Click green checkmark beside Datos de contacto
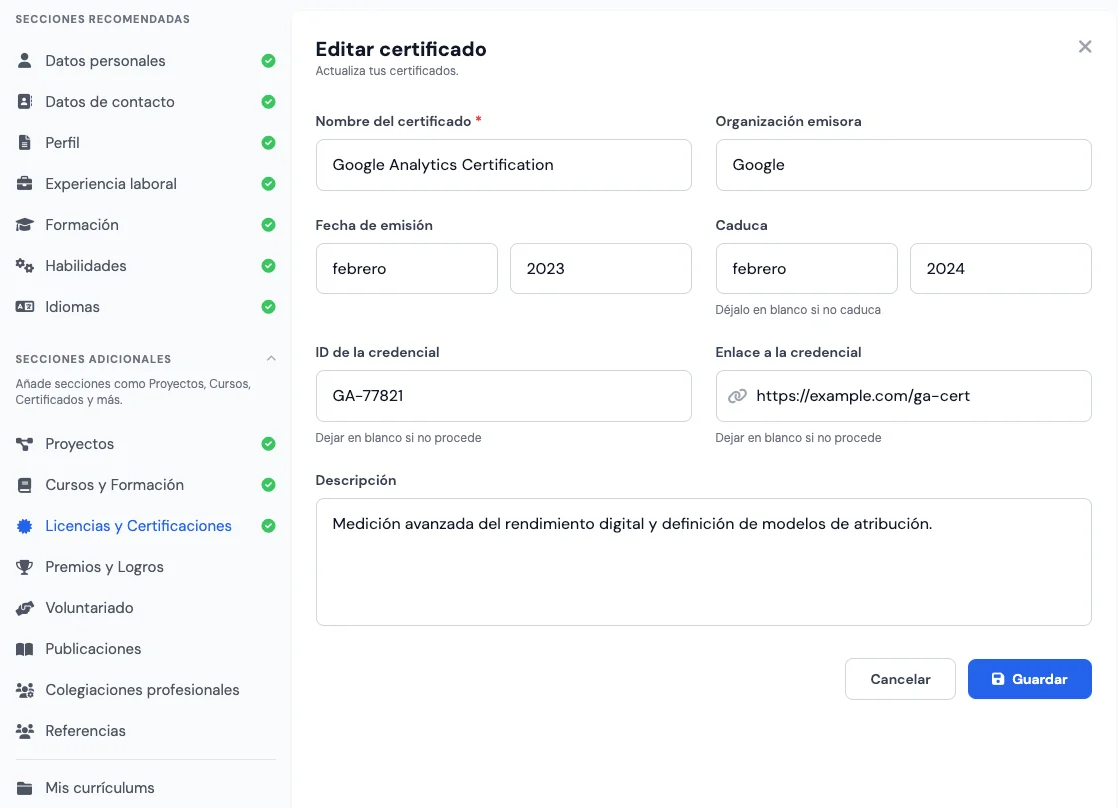Screen dimensions: 1118x808 click(x=268, y=101)
